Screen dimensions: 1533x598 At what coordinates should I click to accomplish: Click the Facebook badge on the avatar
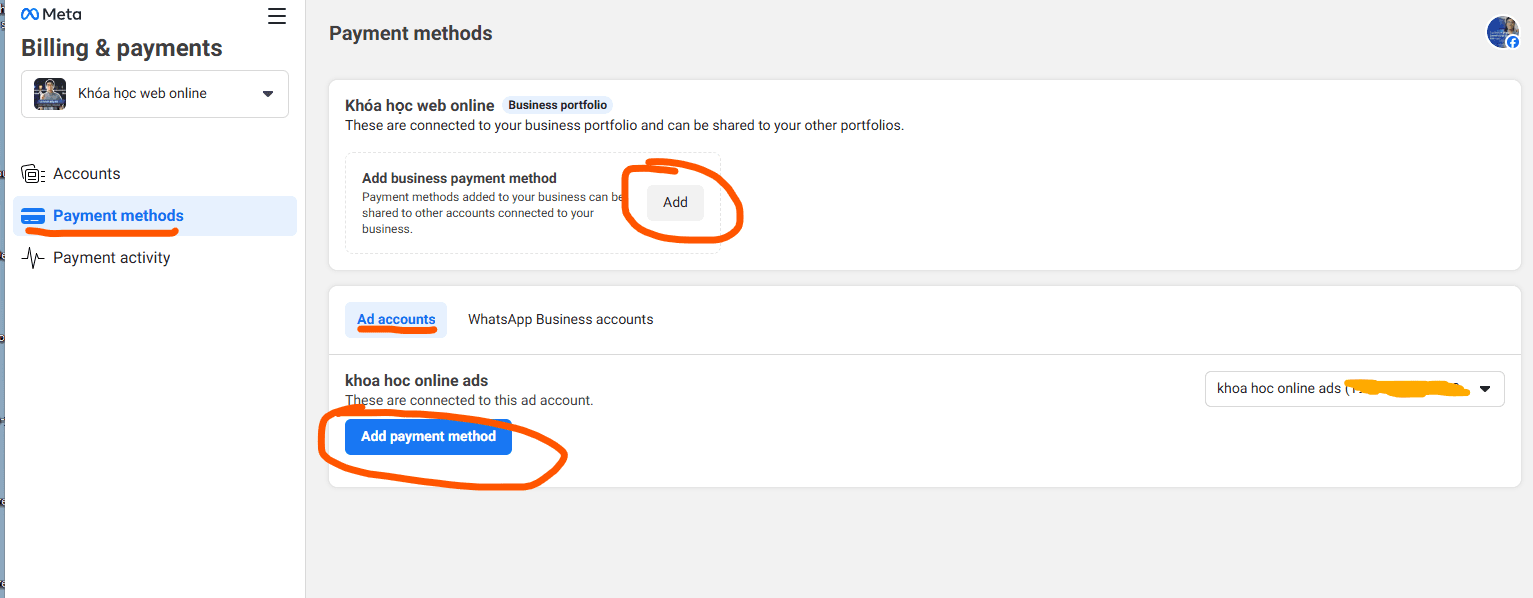(x=1511, y=41)
